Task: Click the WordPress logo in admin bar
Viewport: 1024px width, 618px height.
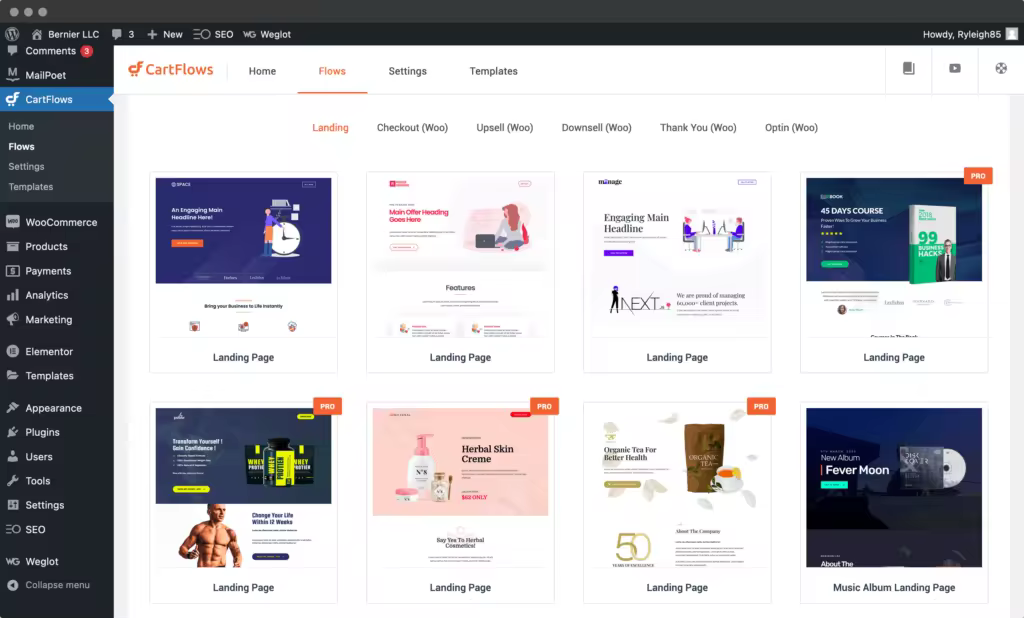Action: click(x=12, y=34)
